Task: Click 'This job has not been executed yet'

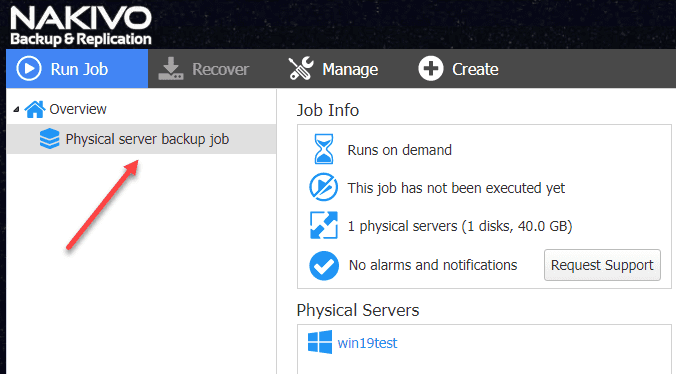Action: [456, 188]
